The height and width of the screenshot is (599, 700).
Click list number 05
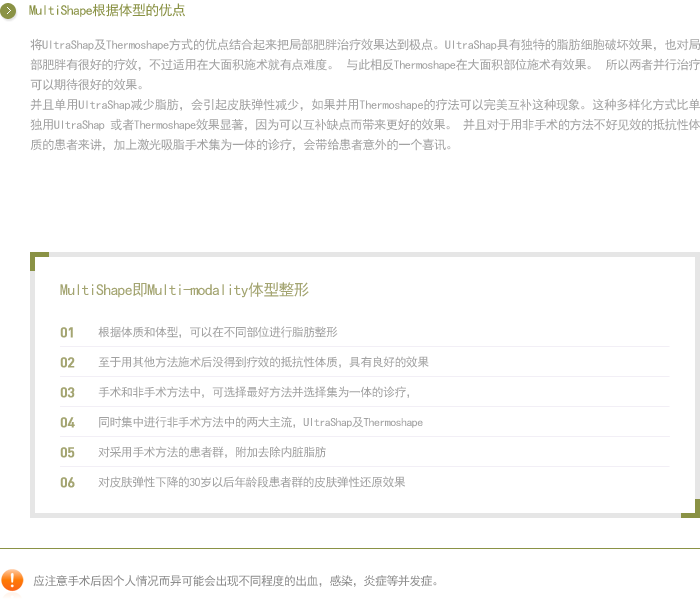point(67,452)
